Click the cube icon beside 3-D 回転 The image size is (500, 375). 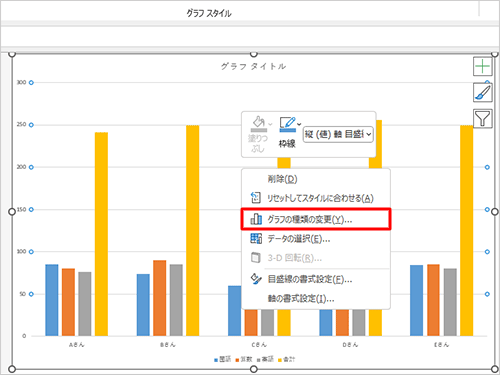click(256, 258)
